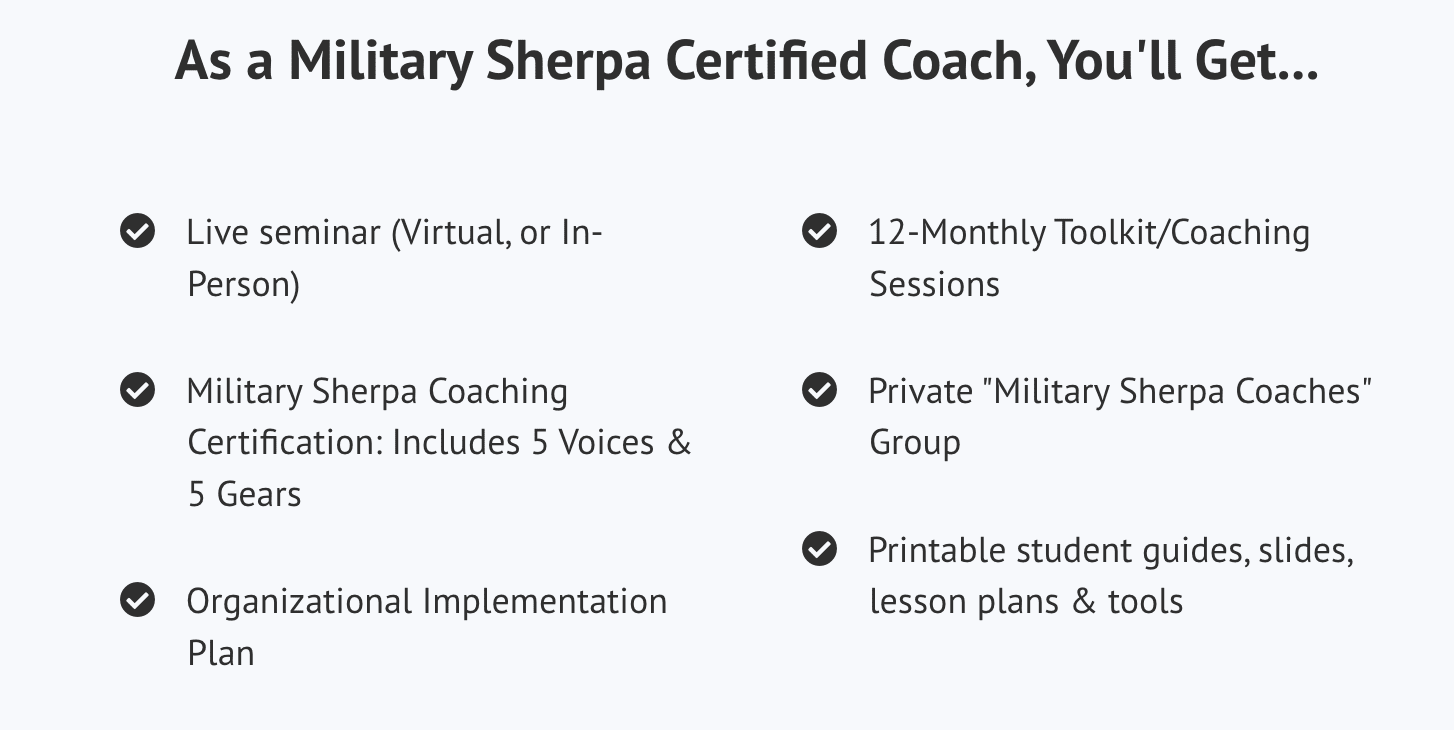Click the 'Organizational Implementation' text line
Screen dimensions: 1454x730
[427, 602]
